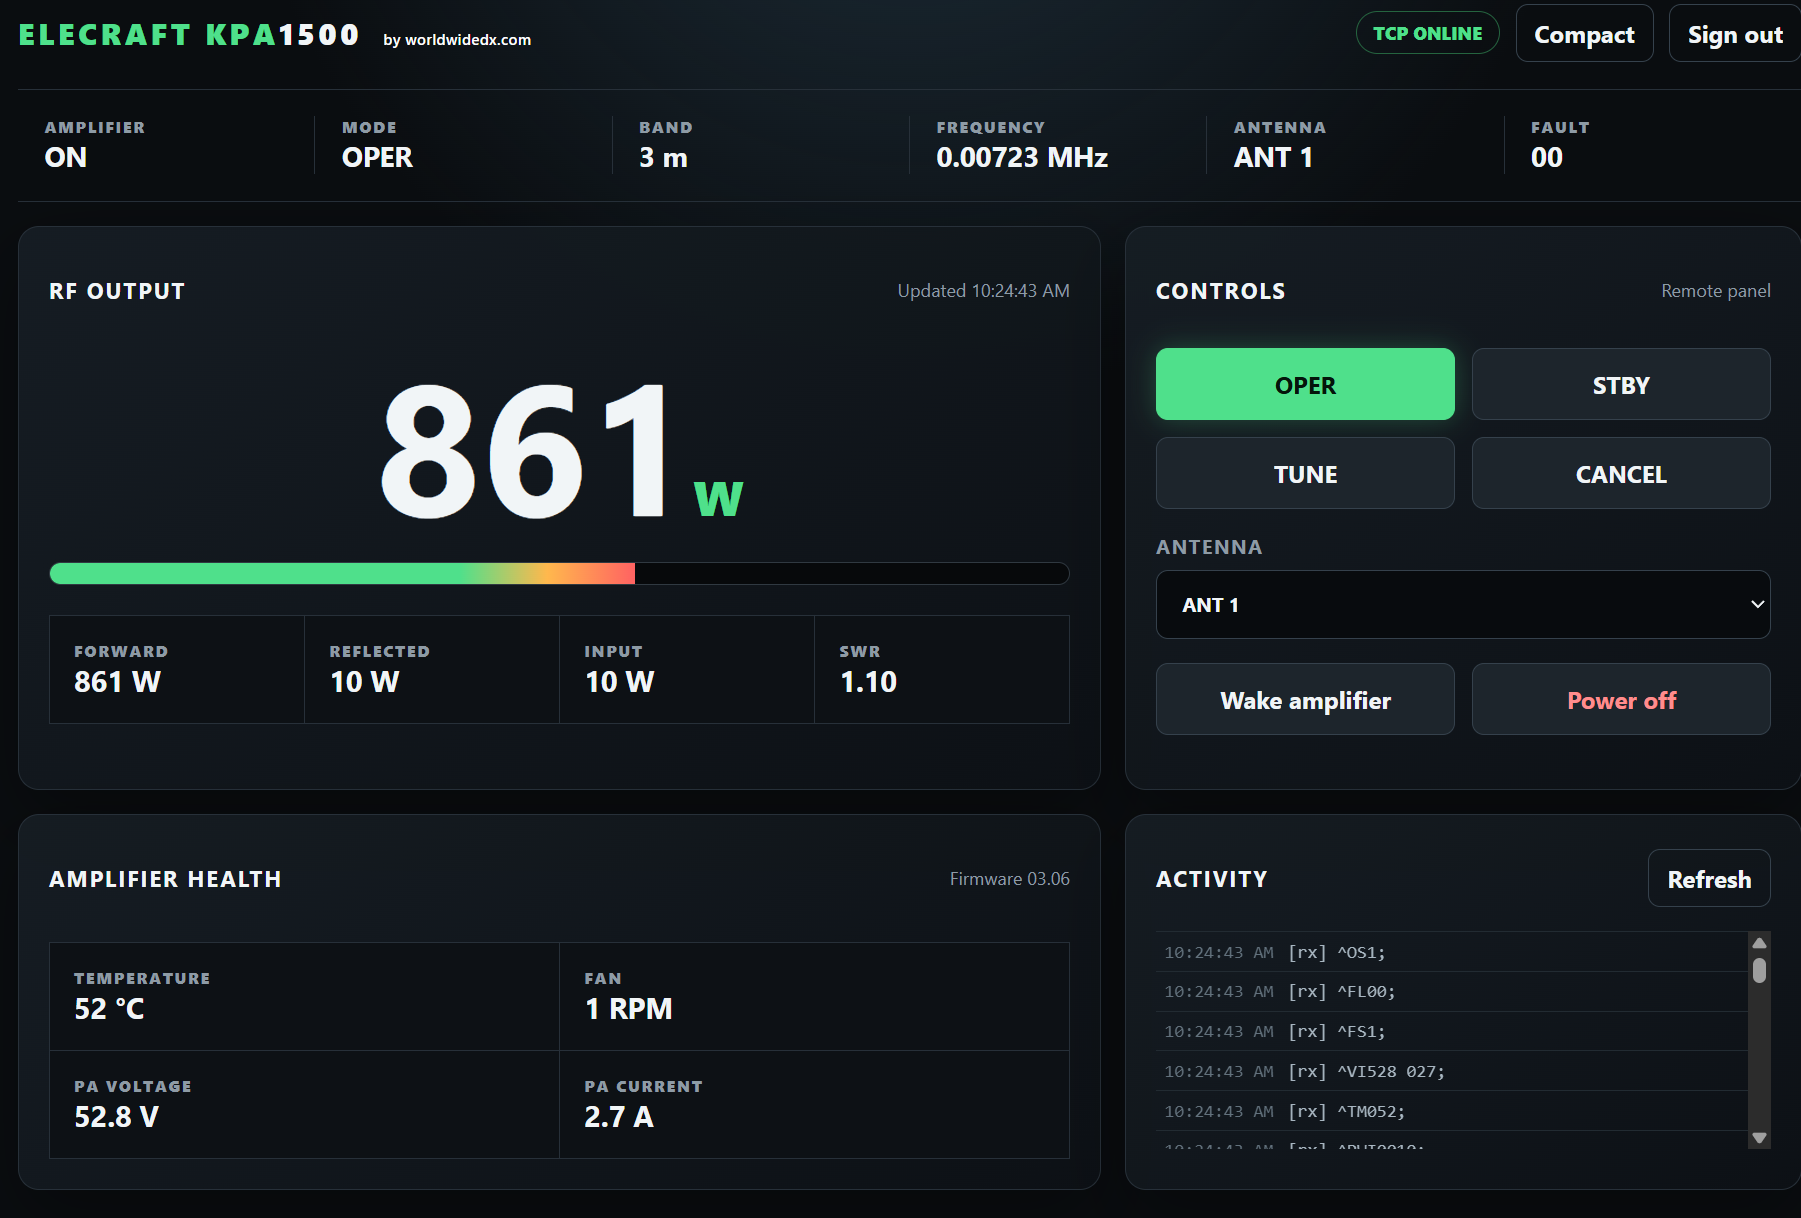Switch amplifier to OPER mode

click(1305, 384)
